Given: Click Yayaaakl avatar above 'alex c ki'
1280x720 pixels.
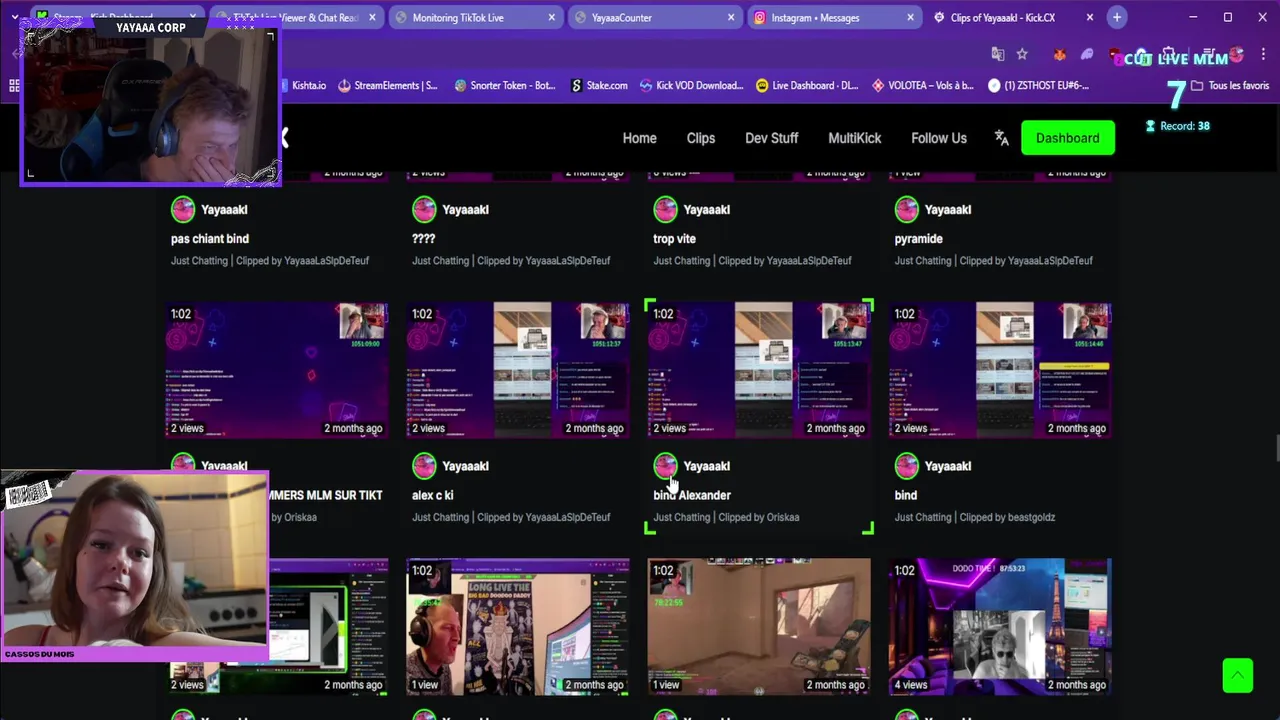Looking at the screenshot, I should pyautogui.click(x=424, y=465).
